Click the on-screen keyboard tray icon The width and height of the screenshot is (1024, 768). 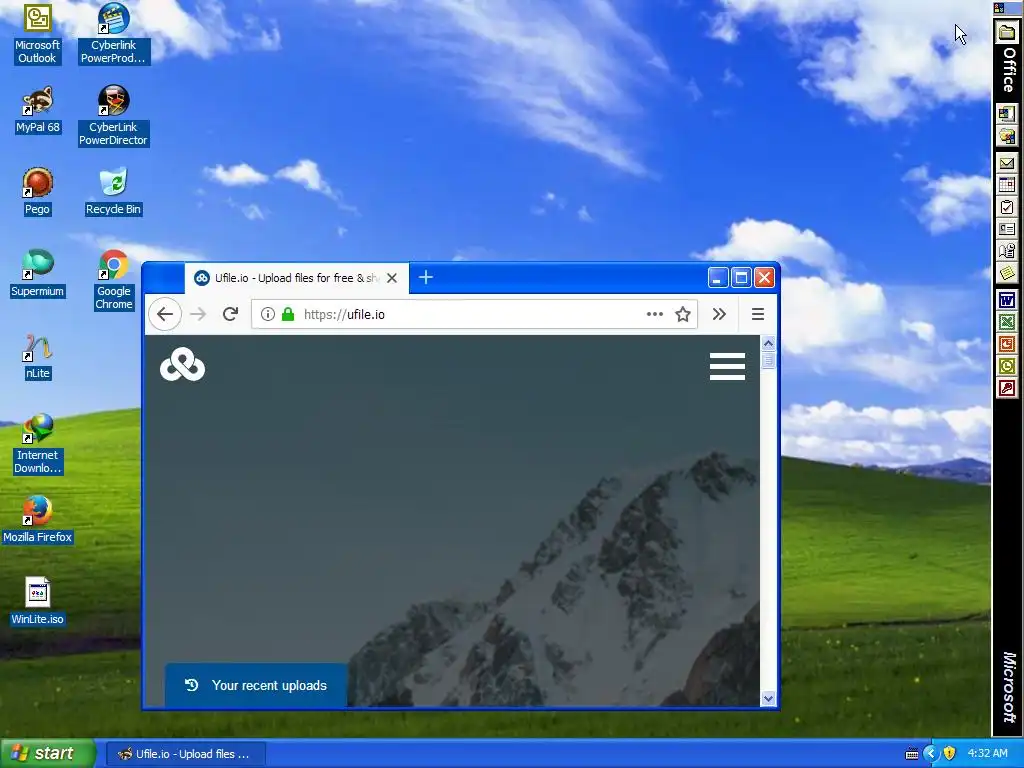(912, 754)
